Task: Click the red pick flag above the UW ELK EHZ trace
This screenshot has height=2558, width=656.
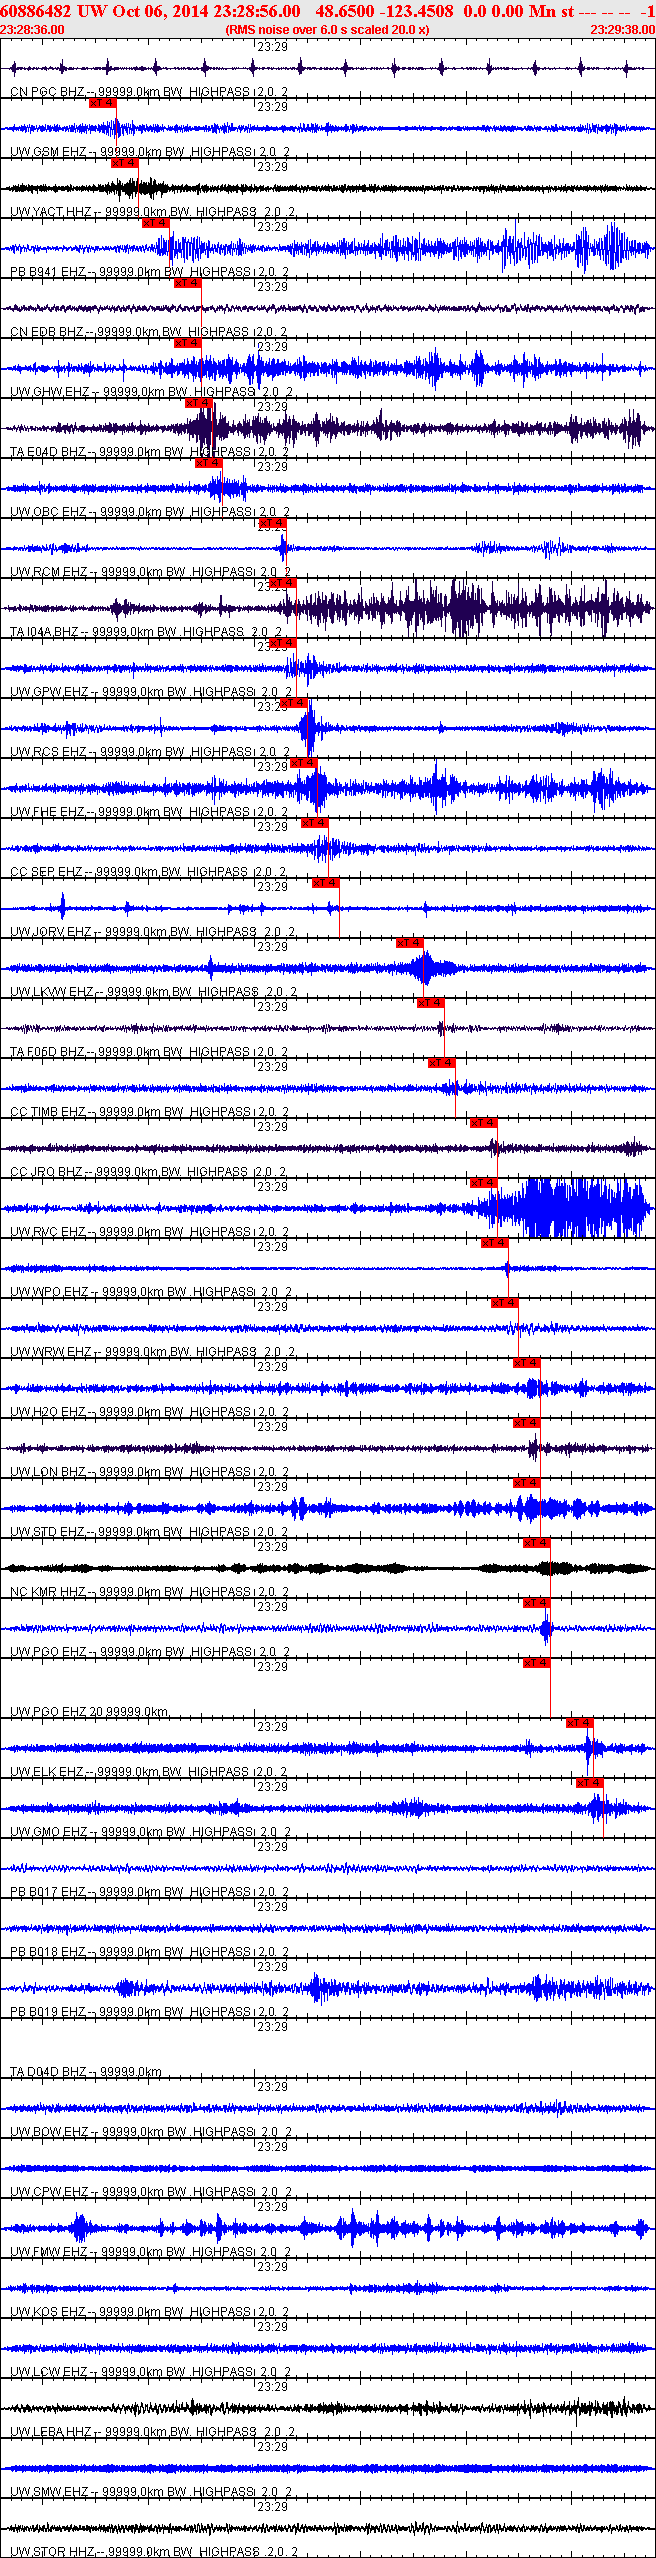Action: 580,1723
